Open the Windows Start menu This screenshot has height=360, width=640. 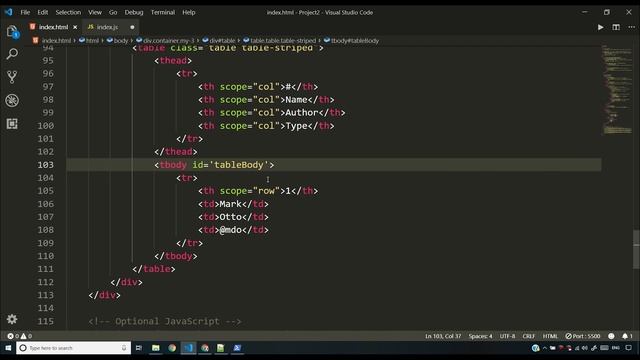[x=8, y=348]
